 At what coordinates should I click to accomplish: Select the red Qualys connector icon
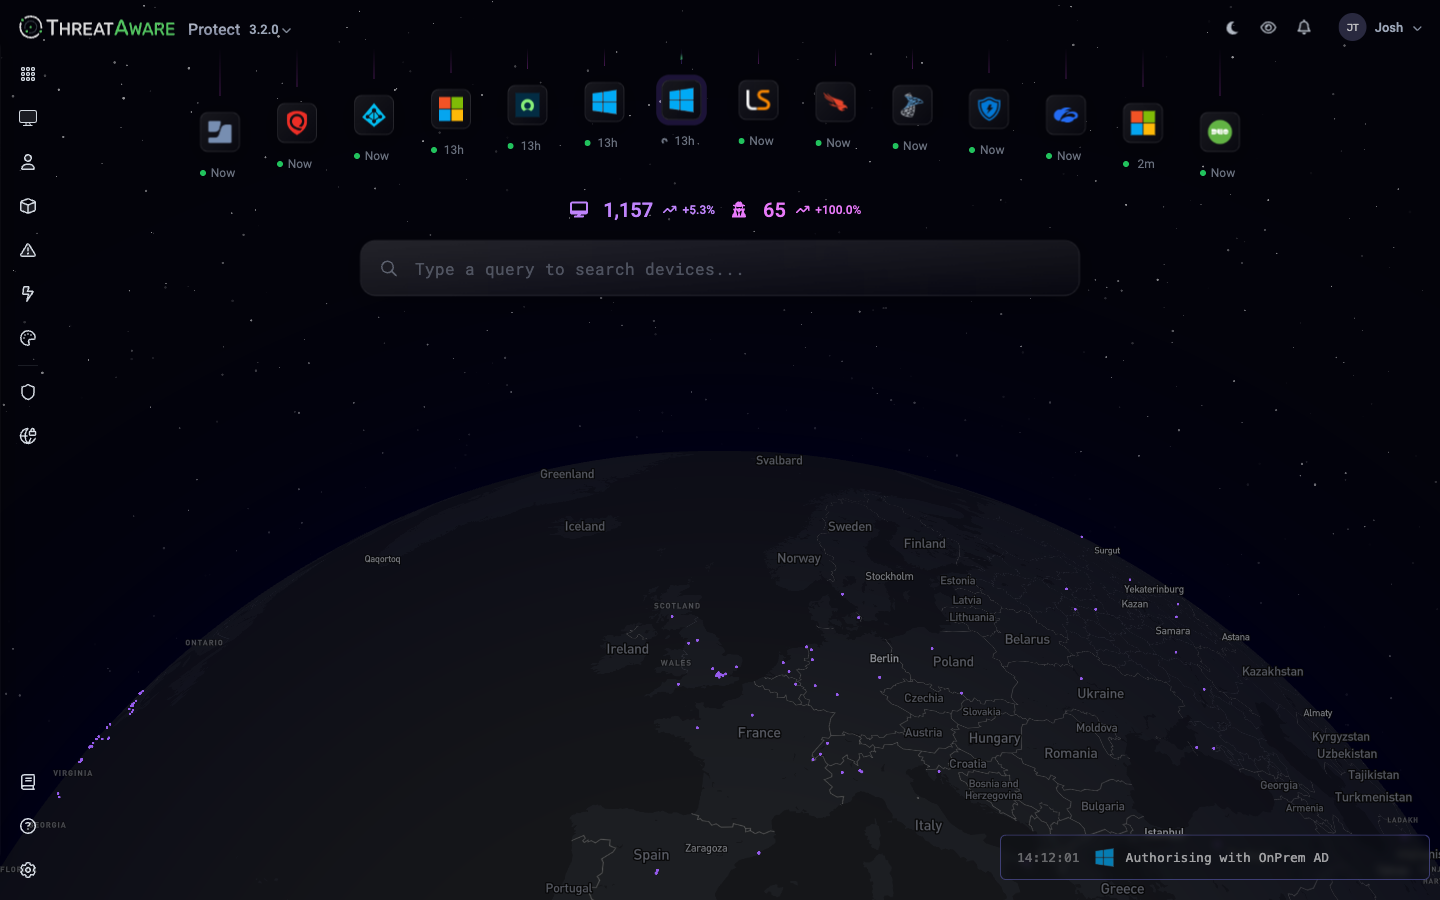click(297, 123)
